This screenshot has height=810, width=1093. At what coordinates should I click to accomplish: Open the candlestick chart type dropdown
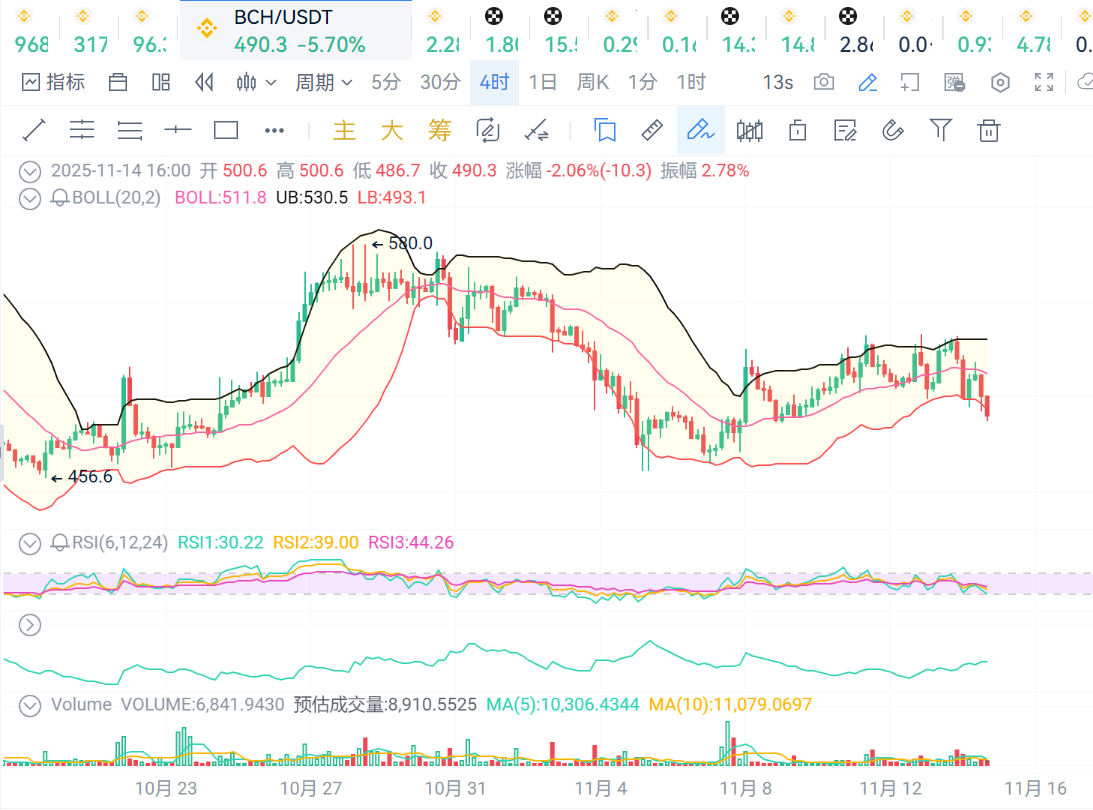254,82
